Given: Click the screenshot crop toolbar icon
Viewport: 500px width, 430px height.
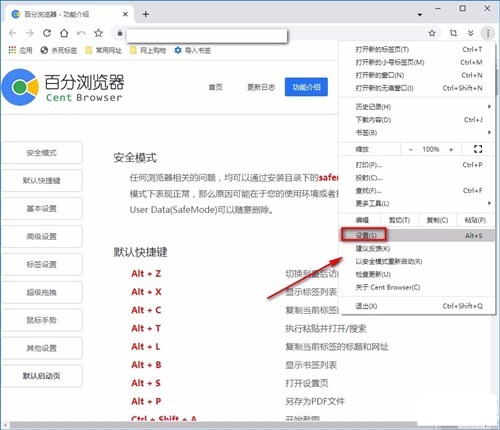Looking at the screenshot, I should pos(453,33).
